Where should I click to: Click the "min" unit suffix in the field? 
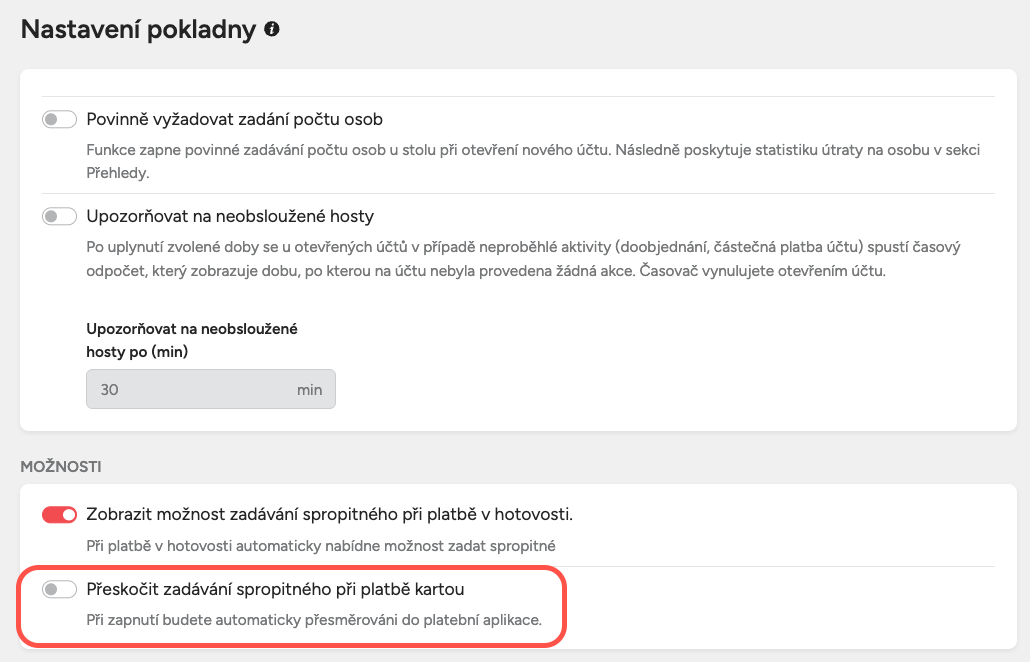pyautogui.click(x=310, y=390)
